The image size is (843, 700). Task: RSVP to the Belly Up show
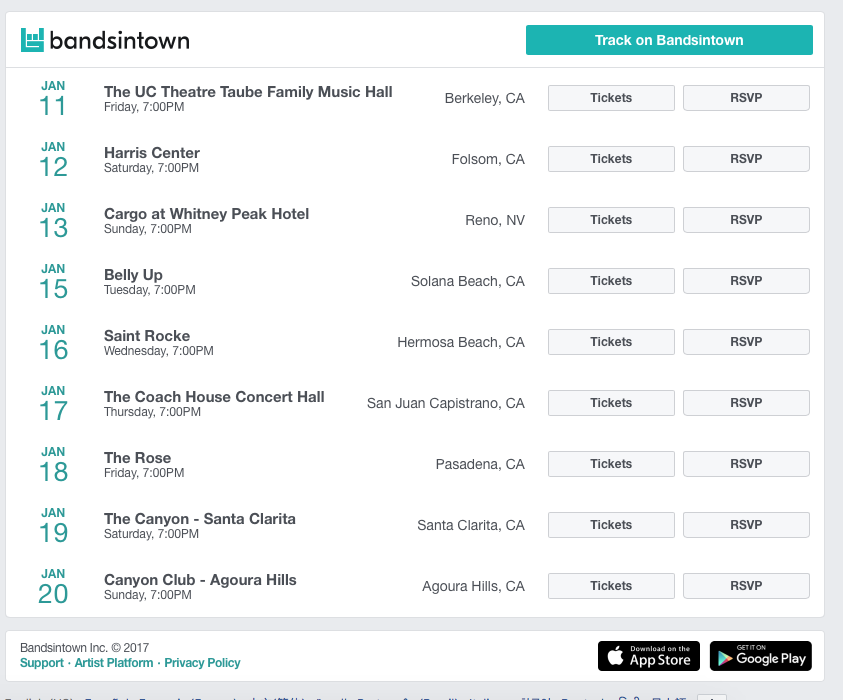pyautogui.click(x=746, y=281)
